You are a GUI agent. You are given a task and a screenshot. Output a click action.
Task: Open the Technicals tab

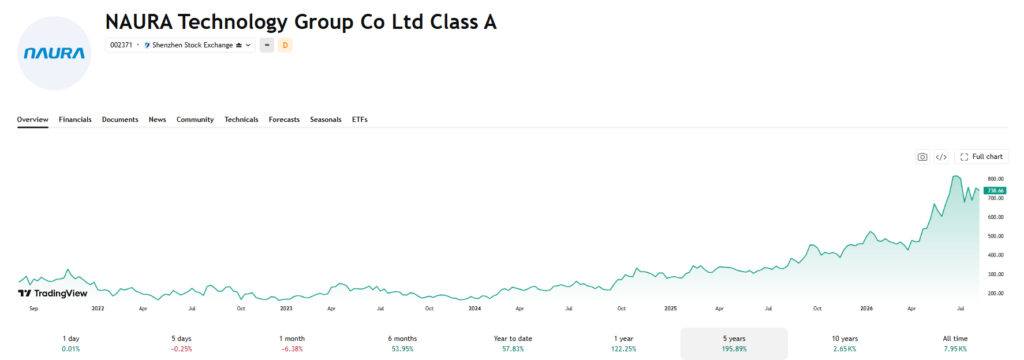click(241, 120)
